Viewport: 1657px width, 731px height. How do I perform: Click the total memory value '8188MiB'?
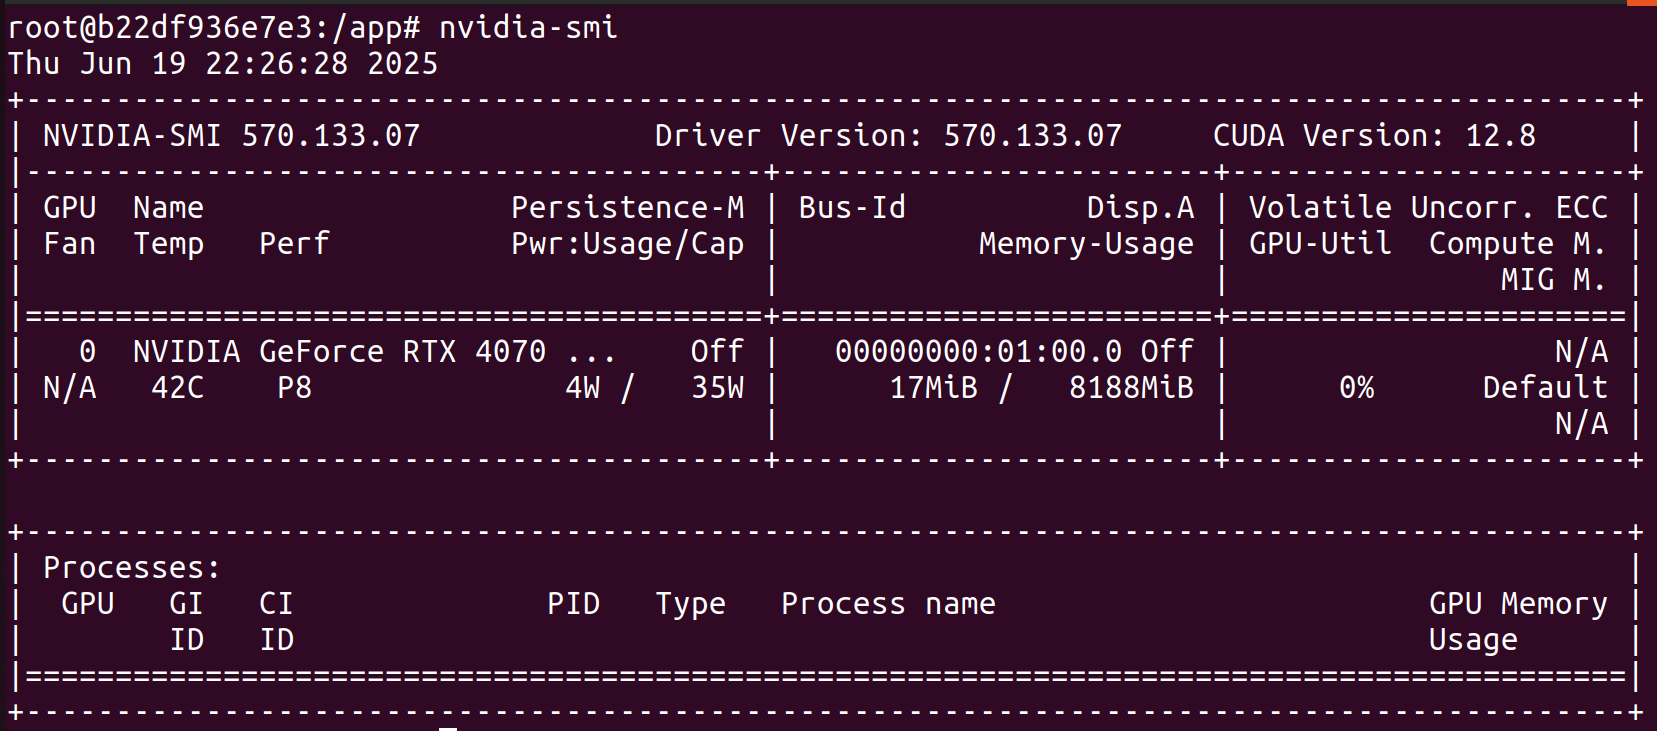coord(1131,387)
